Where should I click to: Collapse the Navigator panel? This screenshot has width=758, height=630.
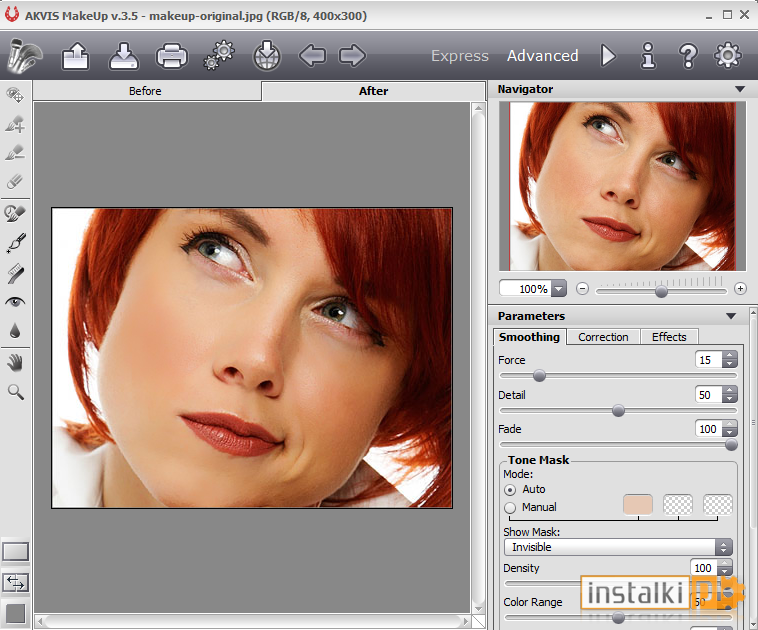(740, 89)
